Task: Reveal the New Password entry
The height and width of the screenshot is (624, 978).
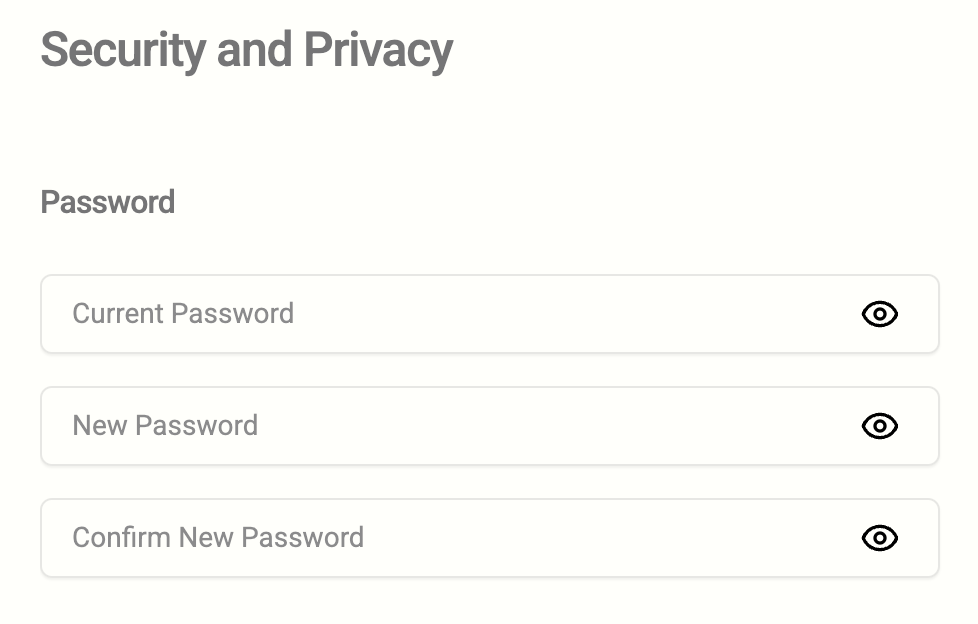Action: pyautogui.click(x=879, y=426)
